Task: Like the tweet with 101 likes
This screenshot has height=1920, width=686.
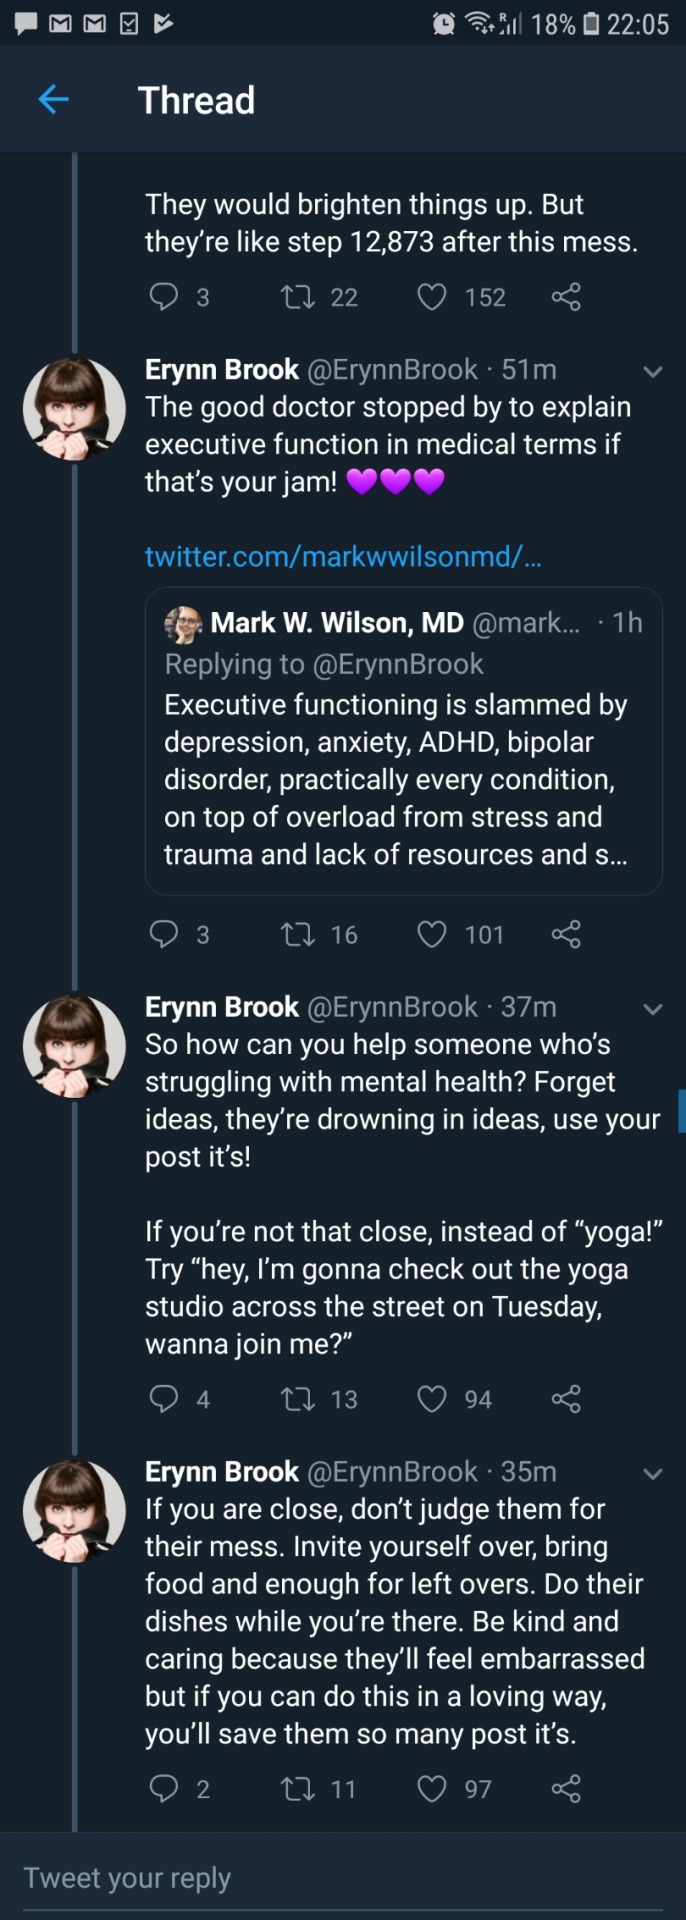Action: (x=431, y=934)
